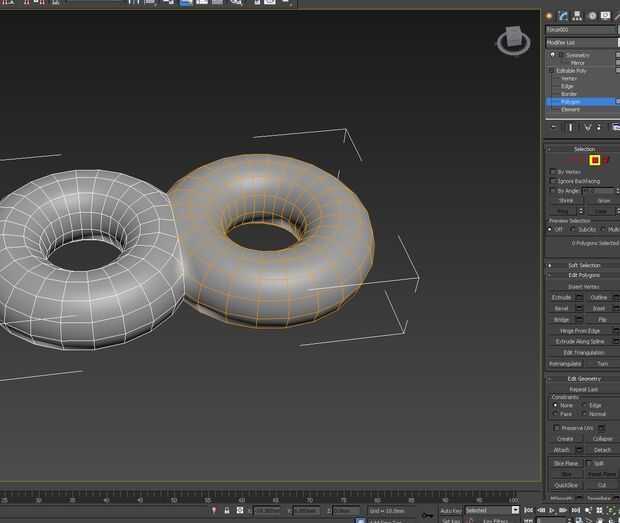Select Polygon sub-object level icon
Screen dimensions: 620x523
(x=594, y=160)
